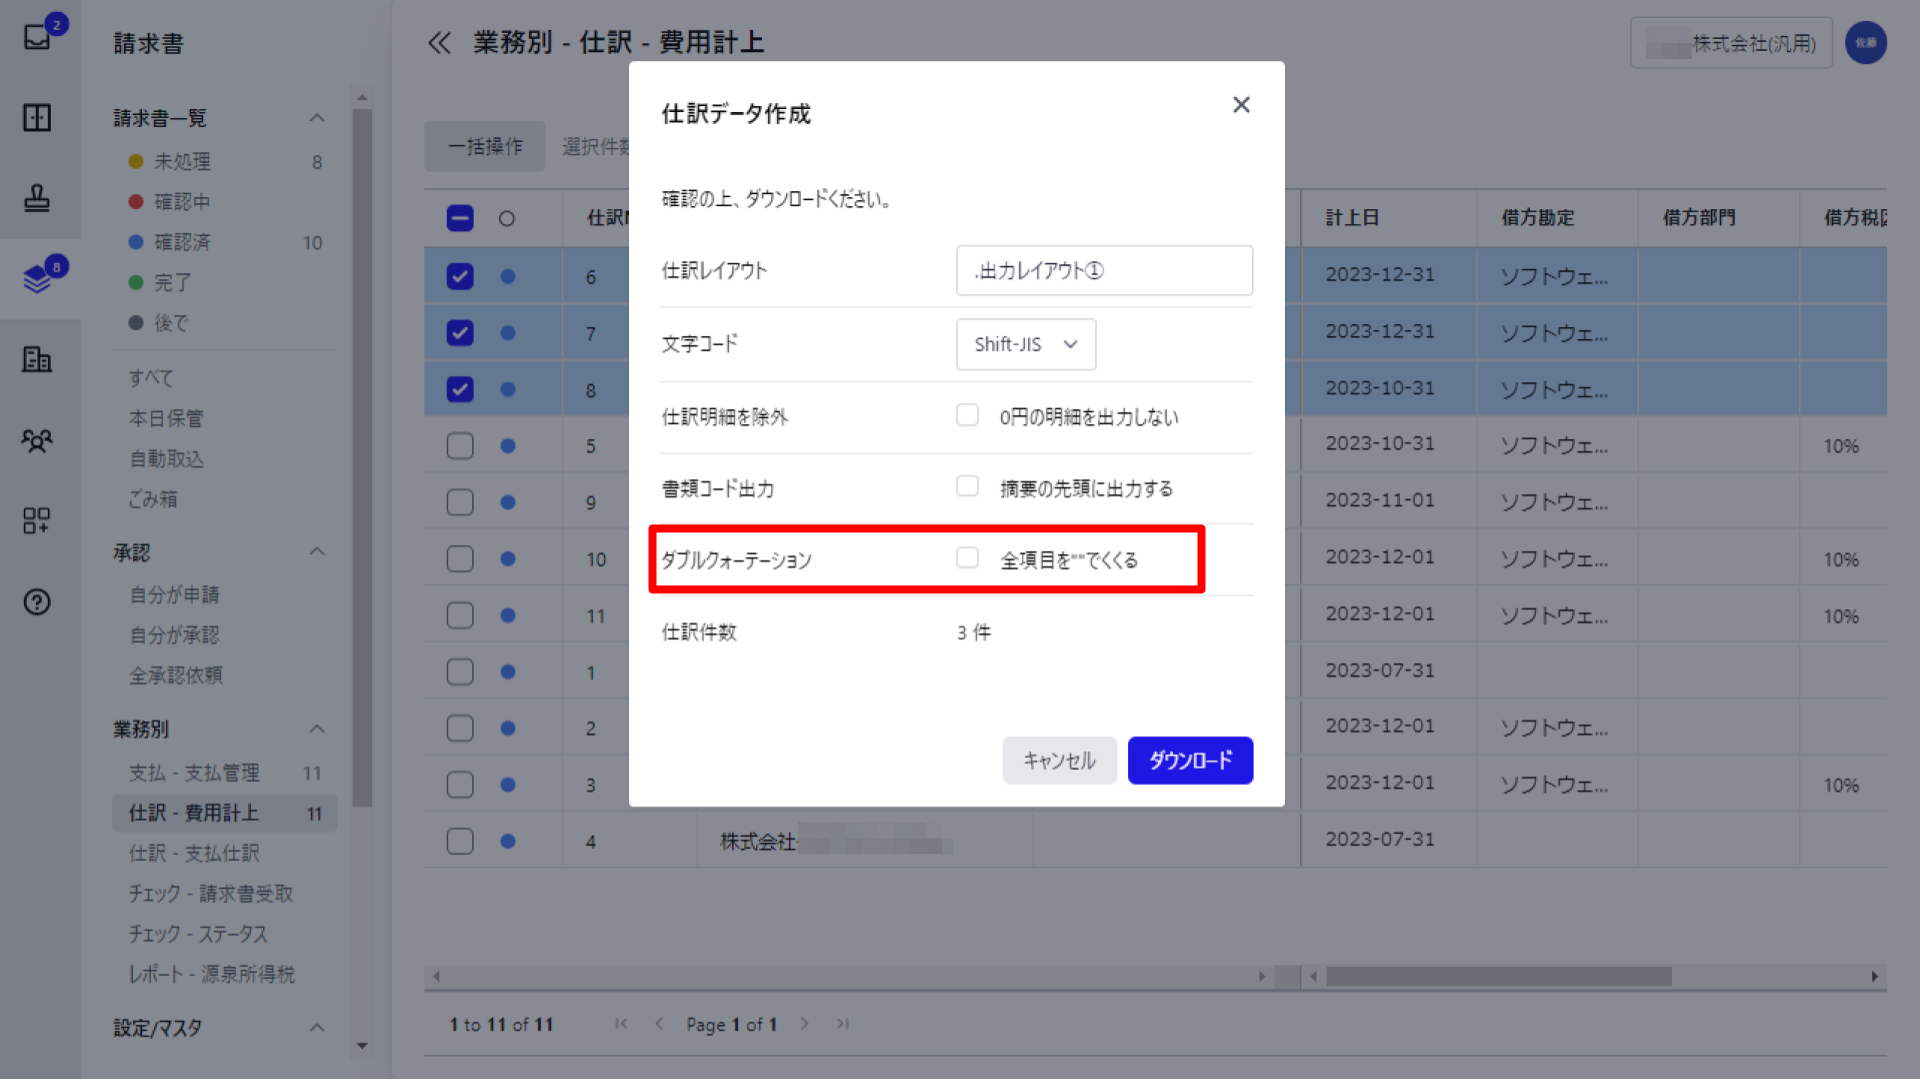Open the 文字コード Shift-JIS dropdown
Viewport: 1920px width, 1080px height.
[1026, 344]
